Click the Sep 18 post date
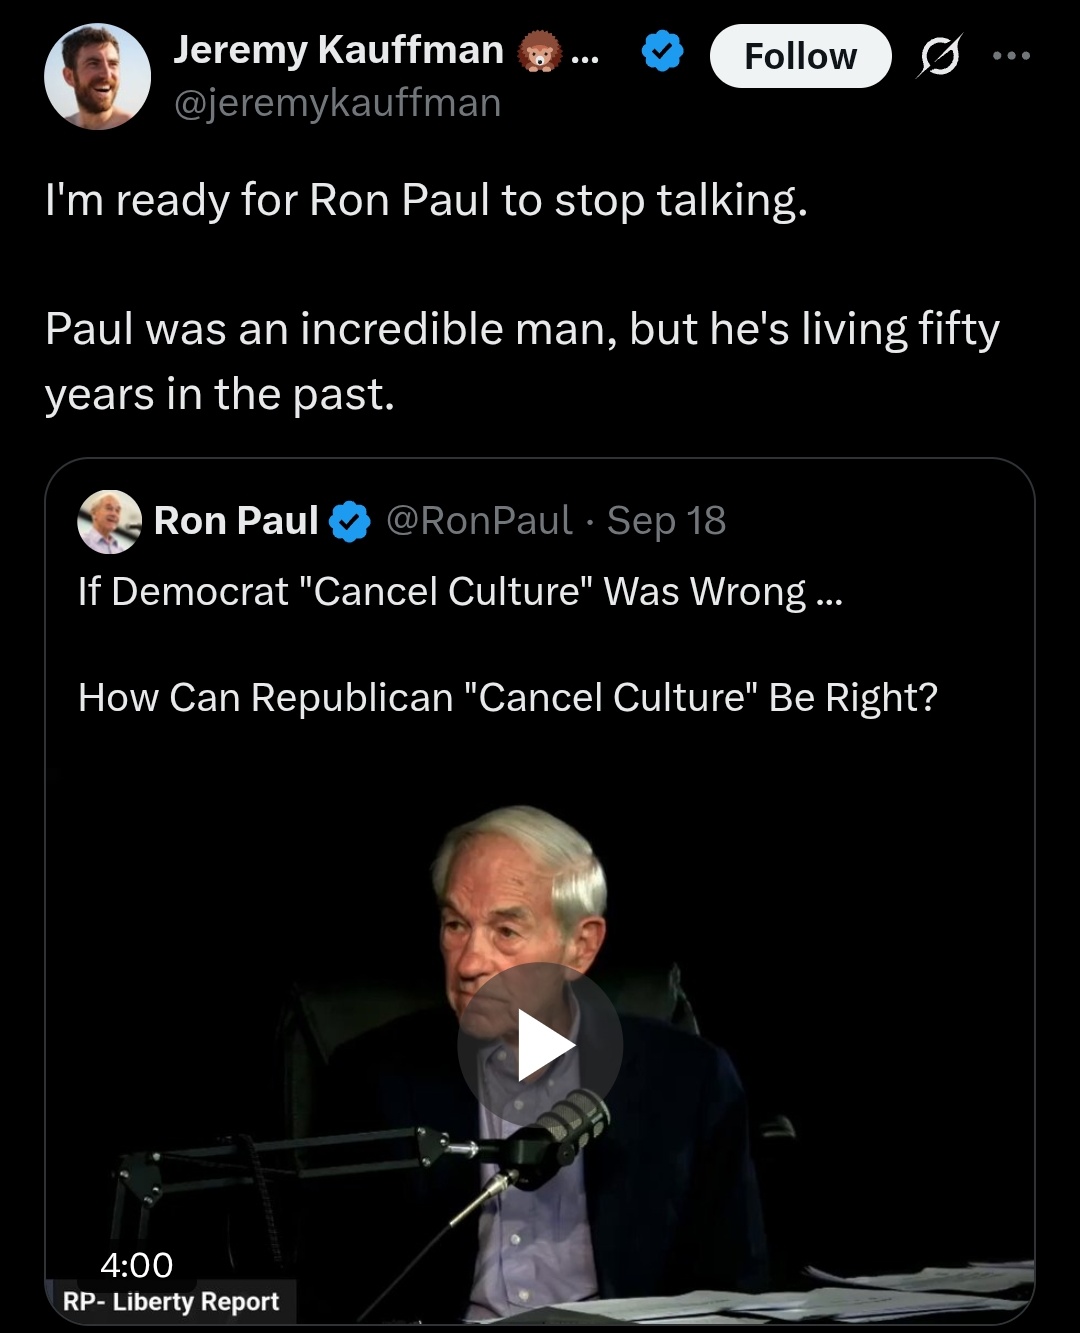The width and height of the screenshot is (1080, 1333). point(666,521)
